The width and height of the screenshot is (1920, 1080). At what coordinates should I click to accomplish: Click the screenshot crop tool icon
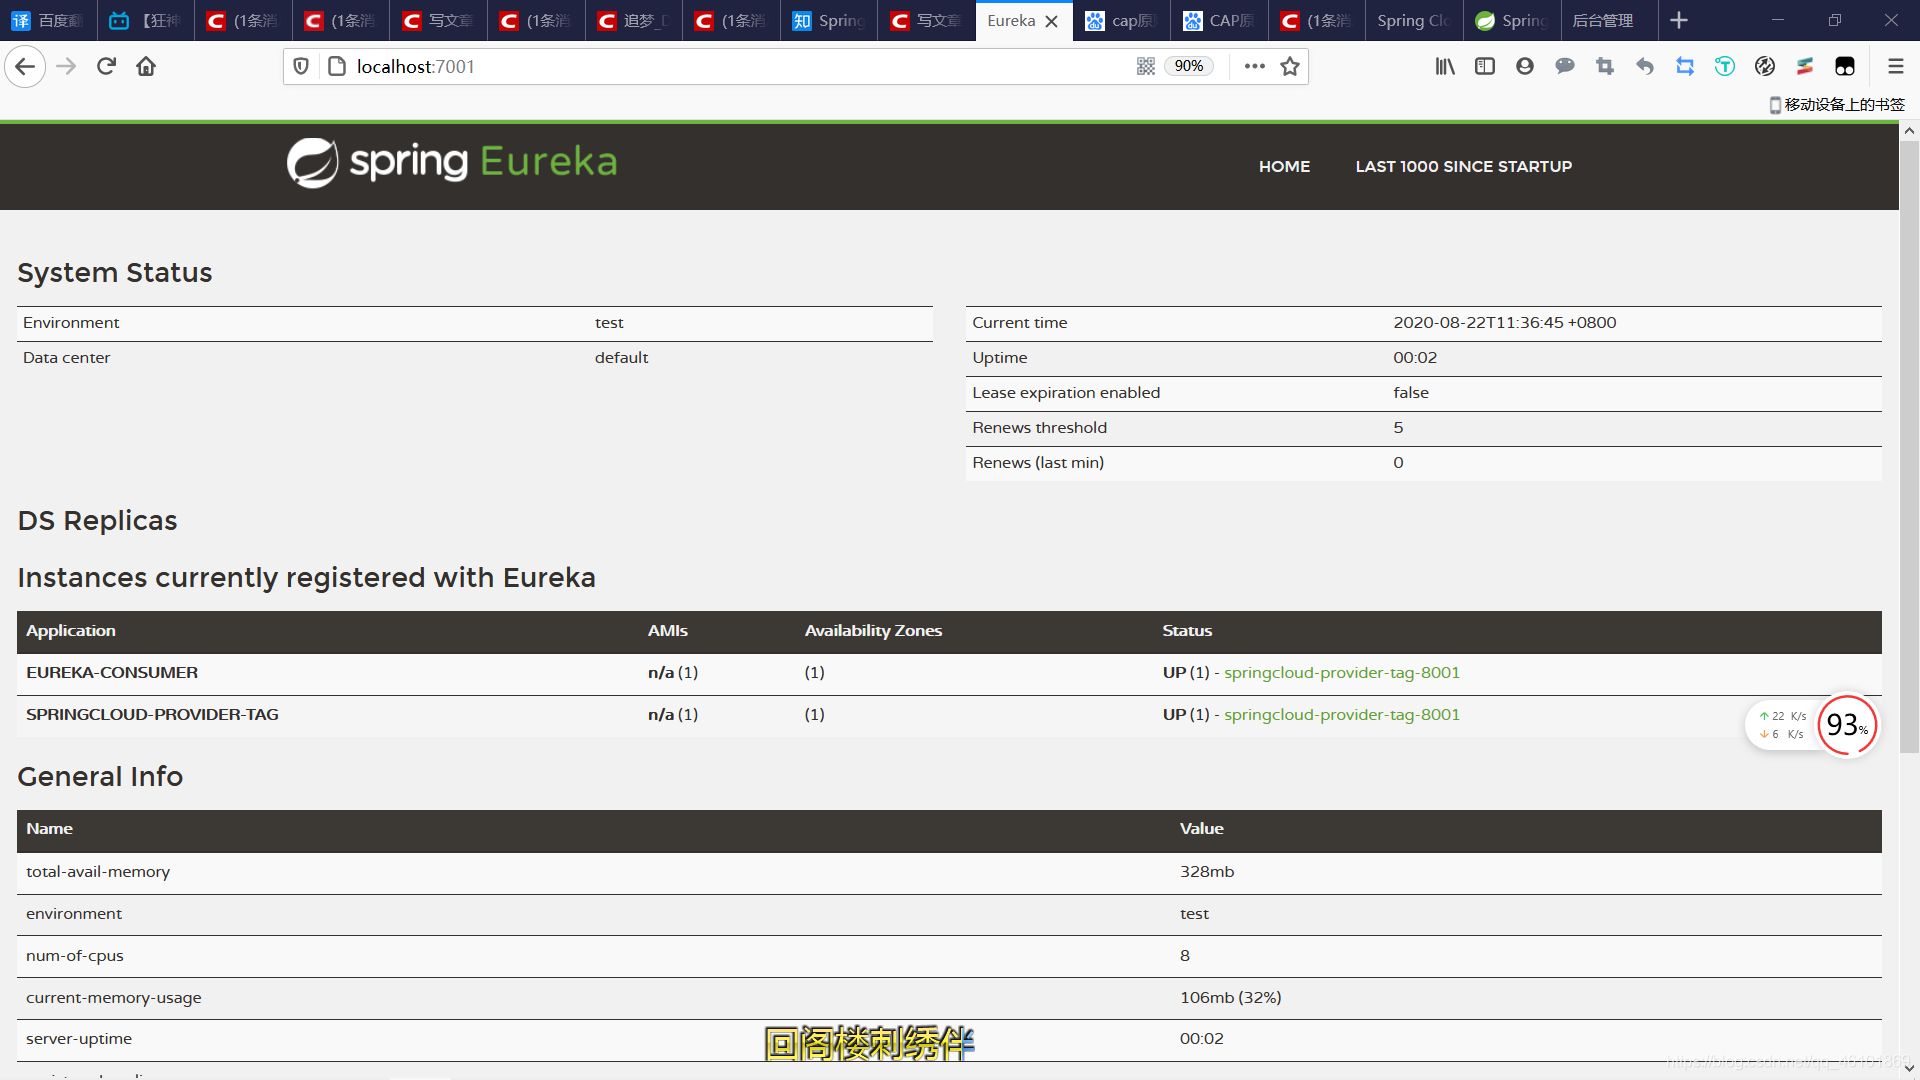[x=1605, y=66]
